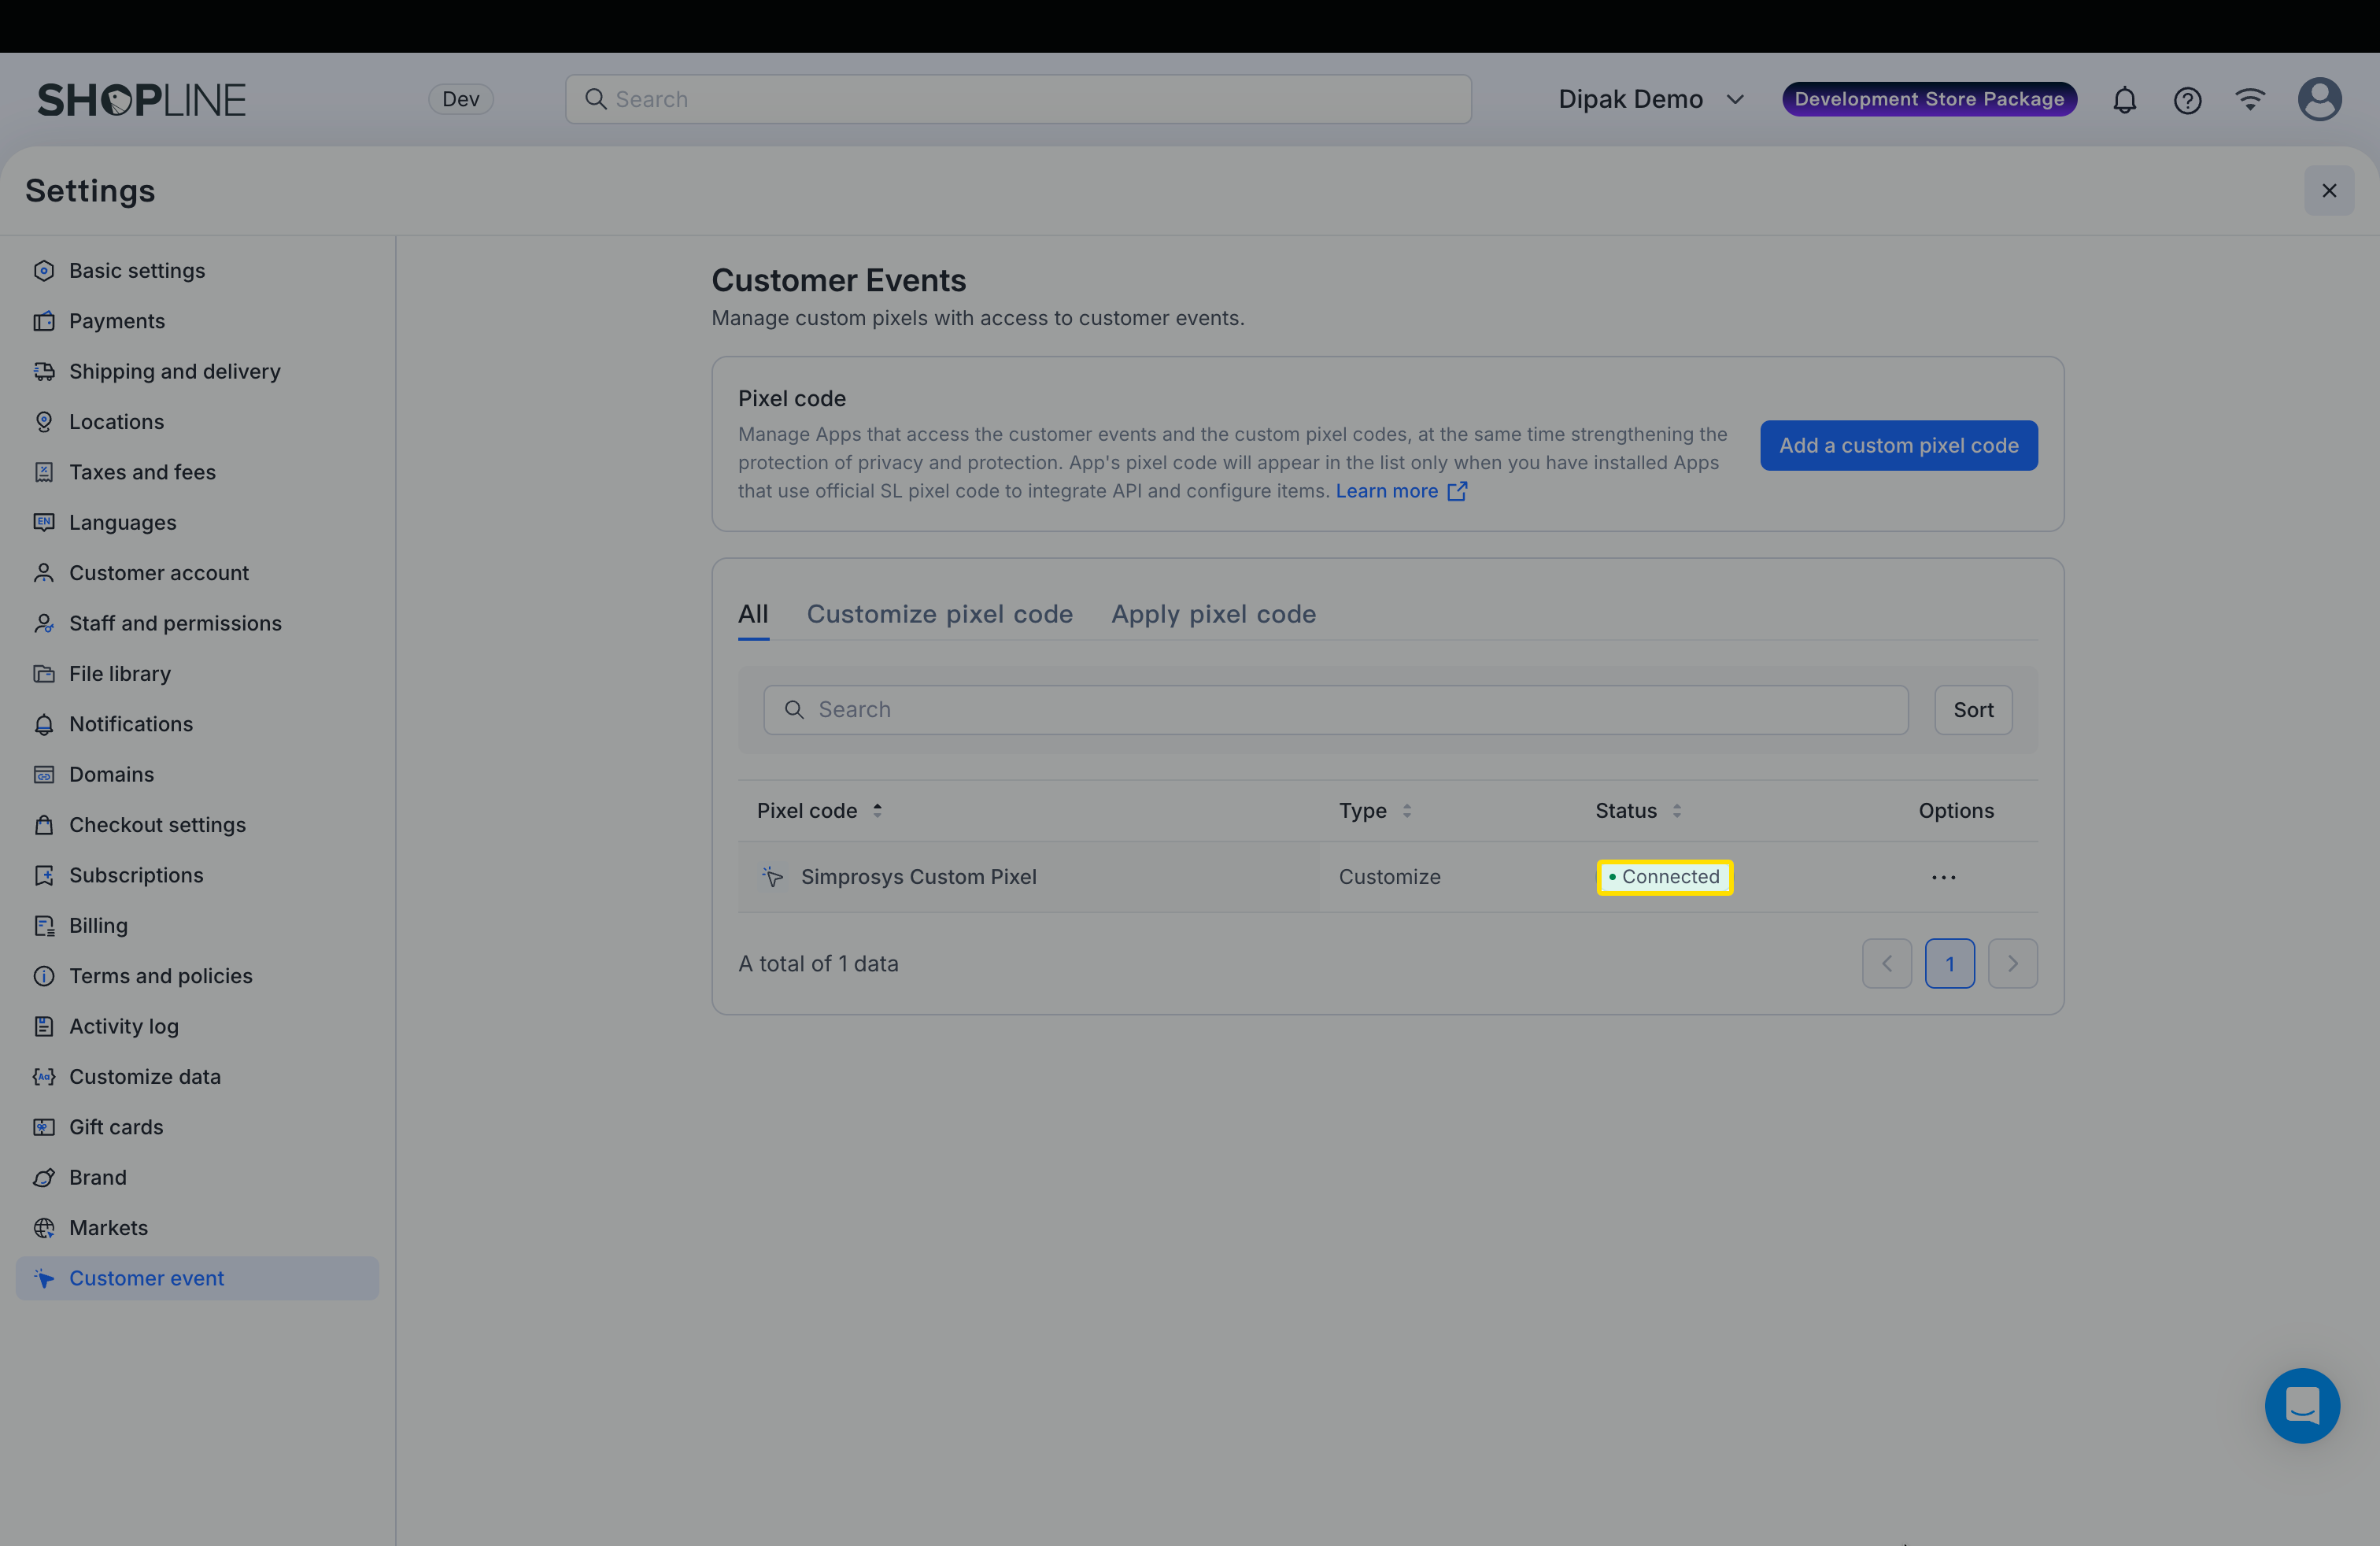Click the pixel code search field

pyautogui.click(x=1335, y=710)
